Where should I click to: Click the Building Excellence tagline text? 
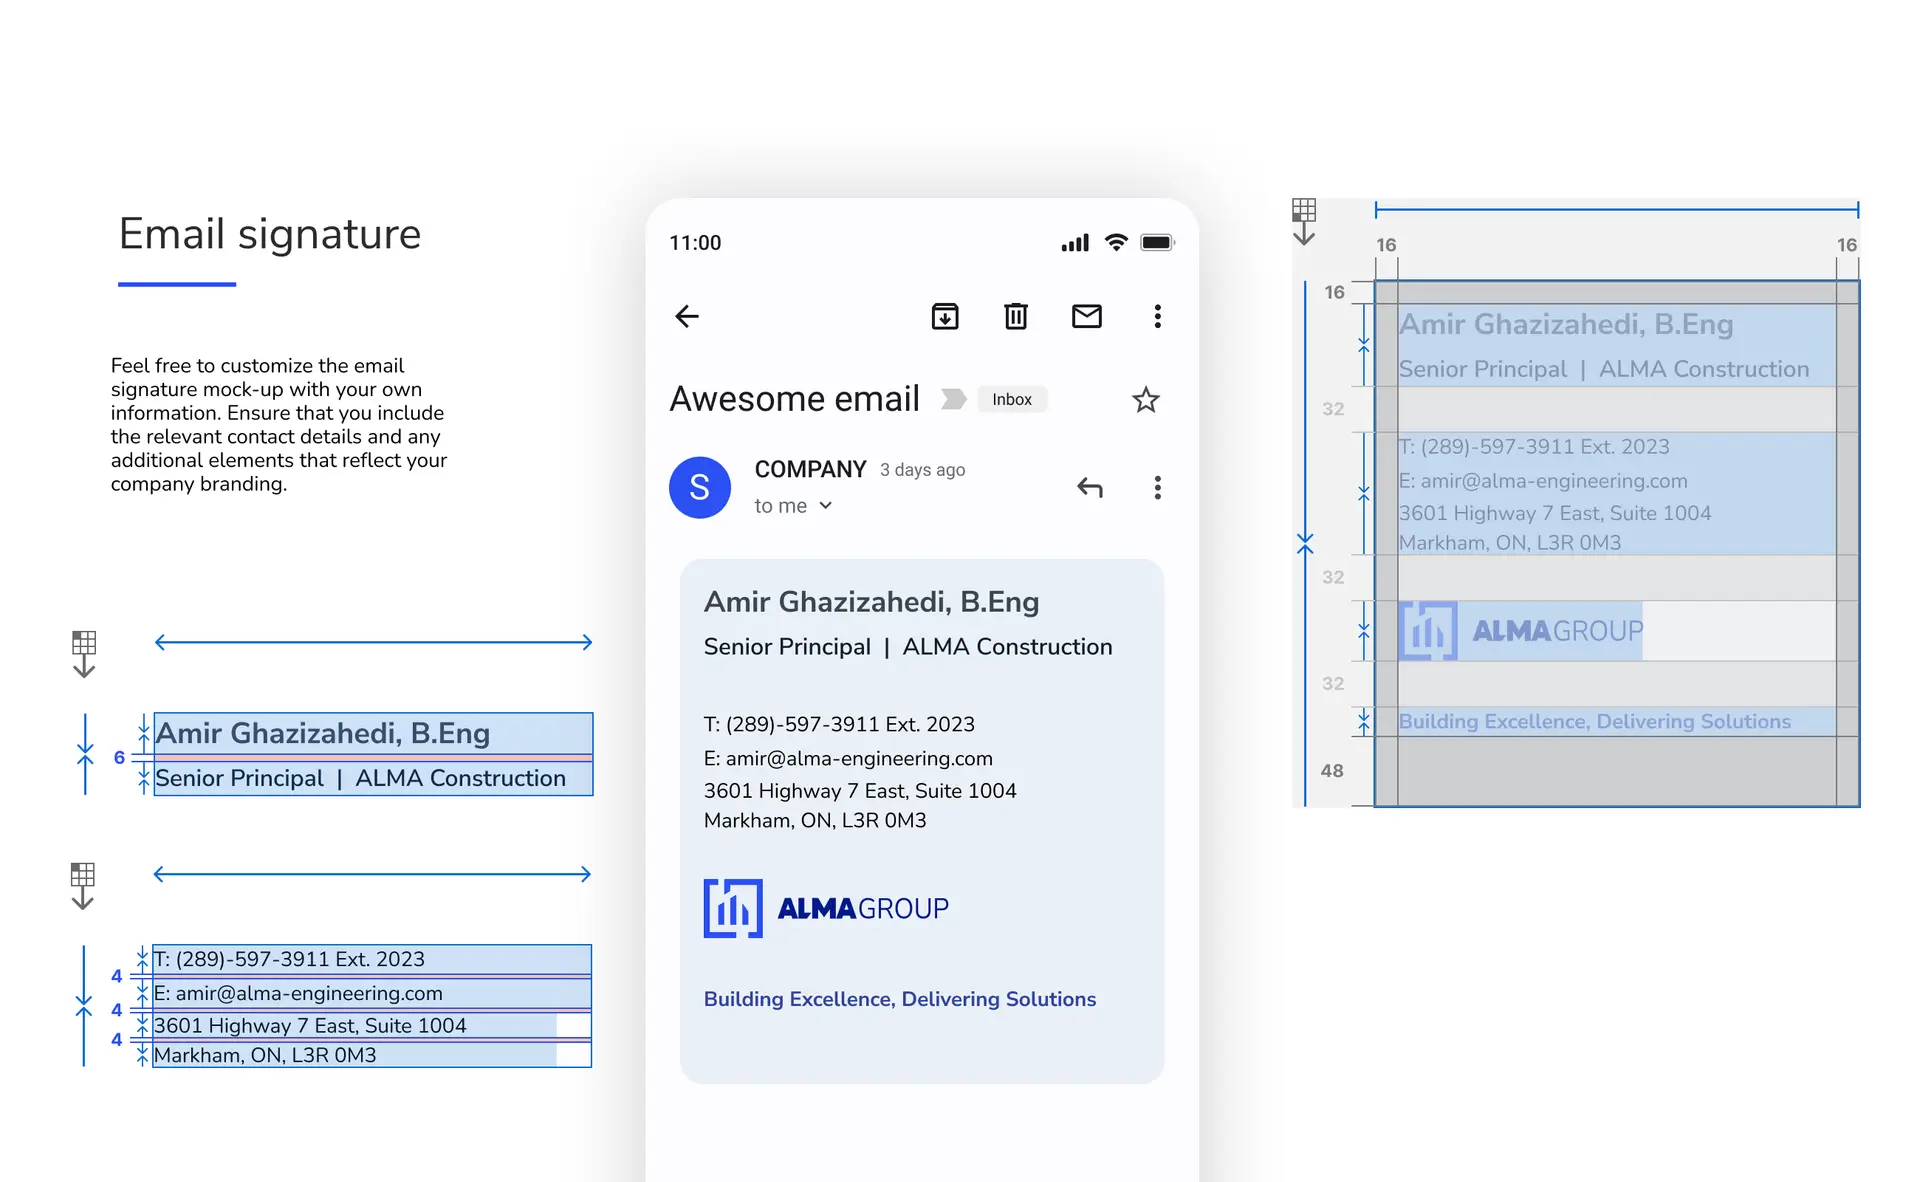899,999
